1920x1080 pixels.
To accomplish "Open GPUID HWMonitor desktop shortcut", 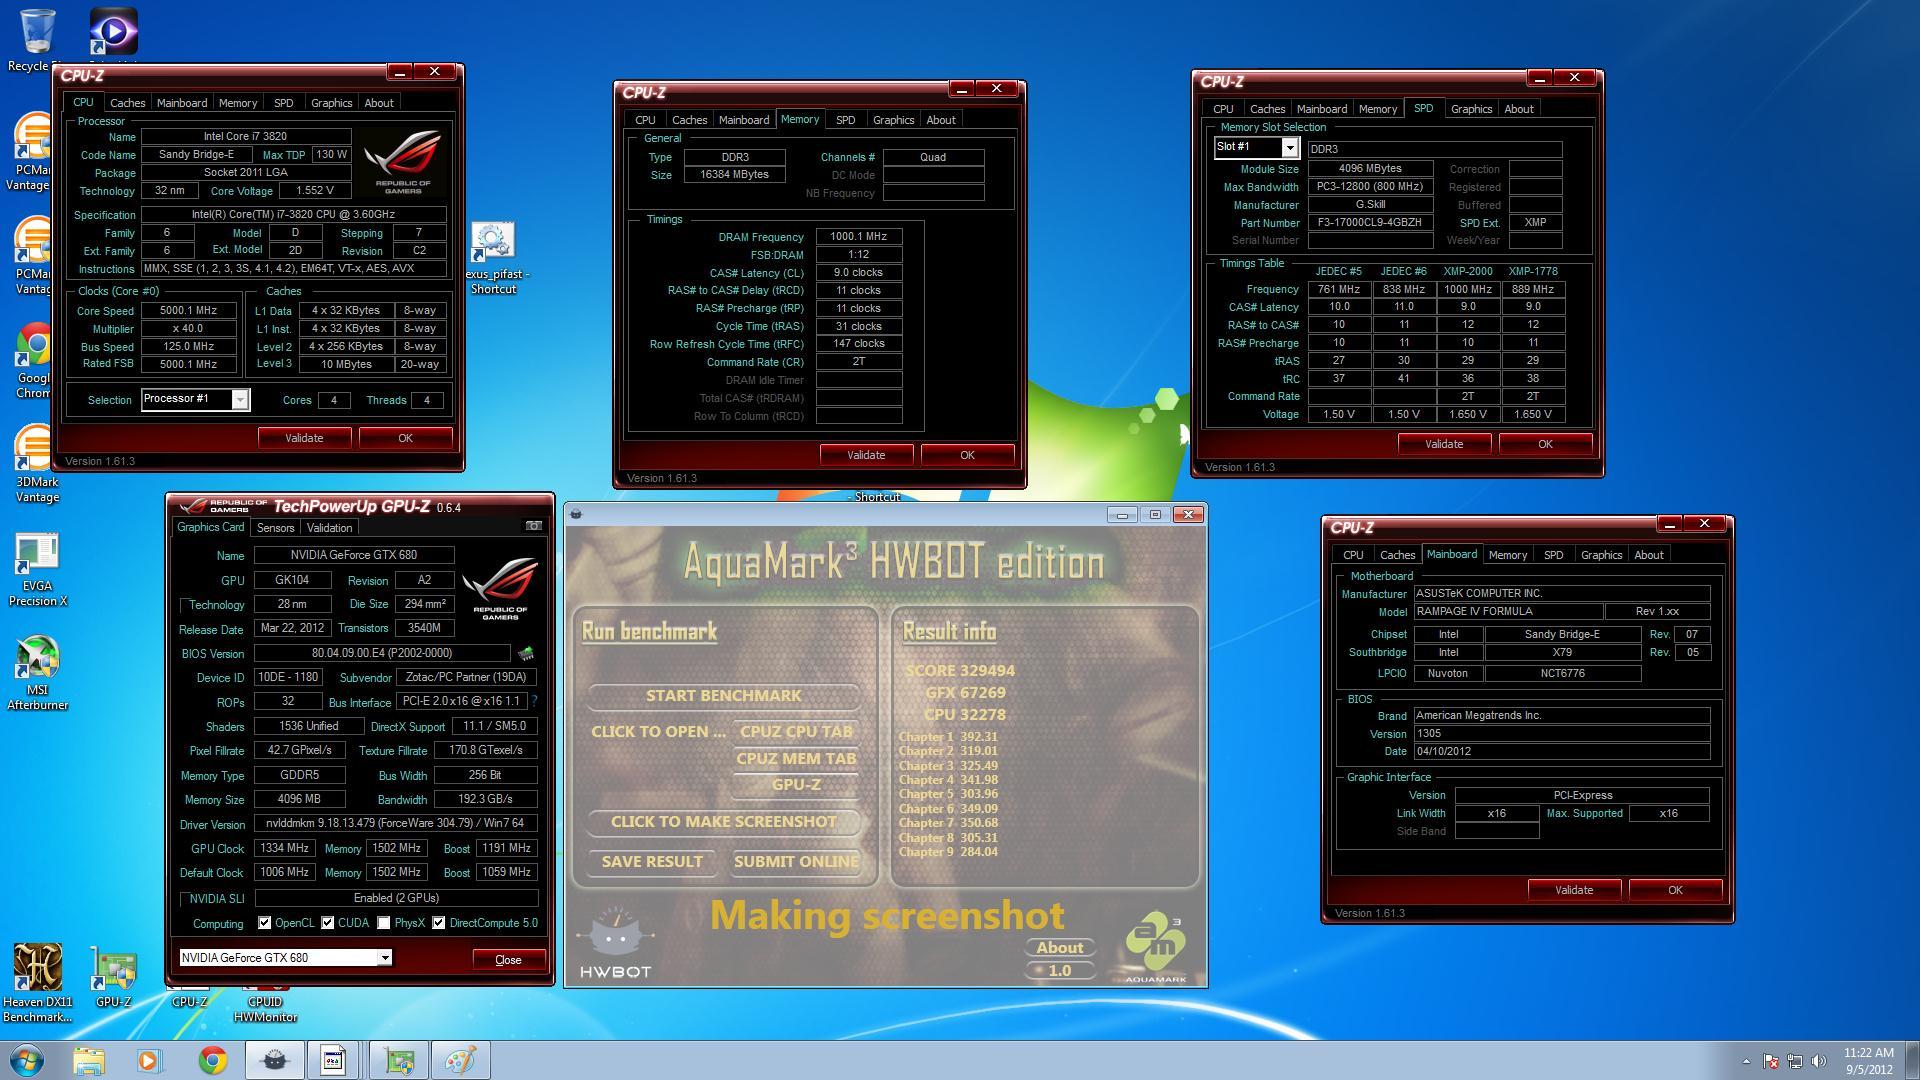I will pyautogui.click(x=265, y=1005).
